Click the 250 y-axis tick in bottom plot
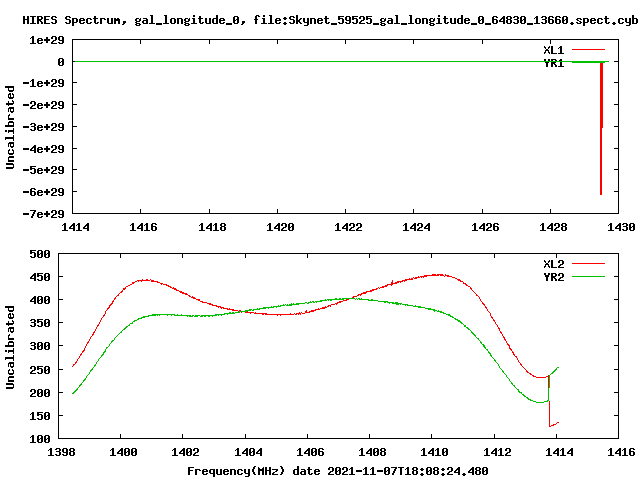This screenshot has height=480, width=640. point(40,370)
